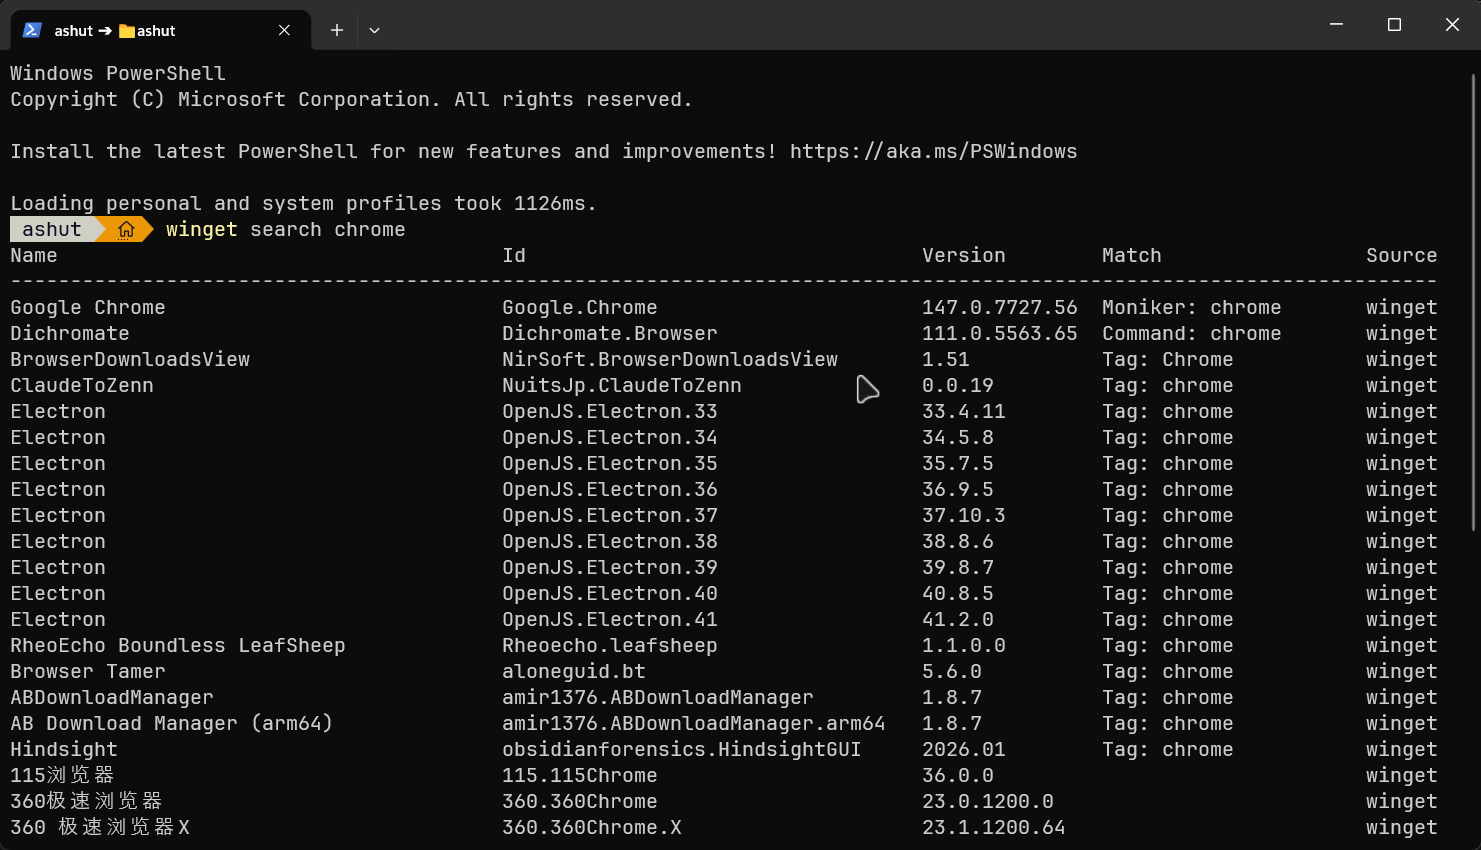Expand the new tab profile dropdown
The width and height of the screenshot is (1481, 850).
point(374,30)
